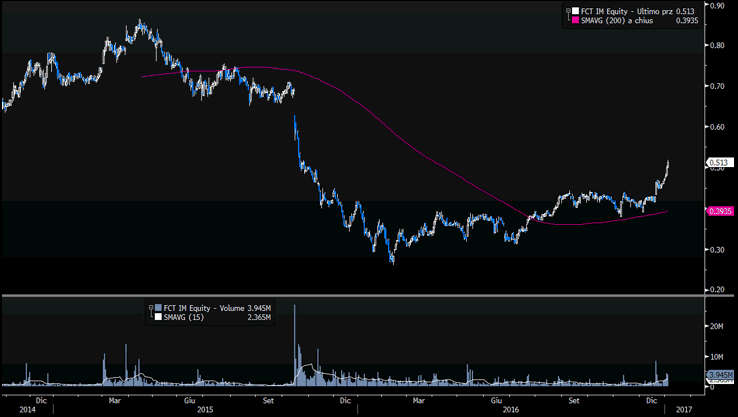Image resolution: width=738 pixels, height=417 pixels.
Task: Click the 2015 year label on time axis
Action: pyautogui.click(x=205, y=409)
